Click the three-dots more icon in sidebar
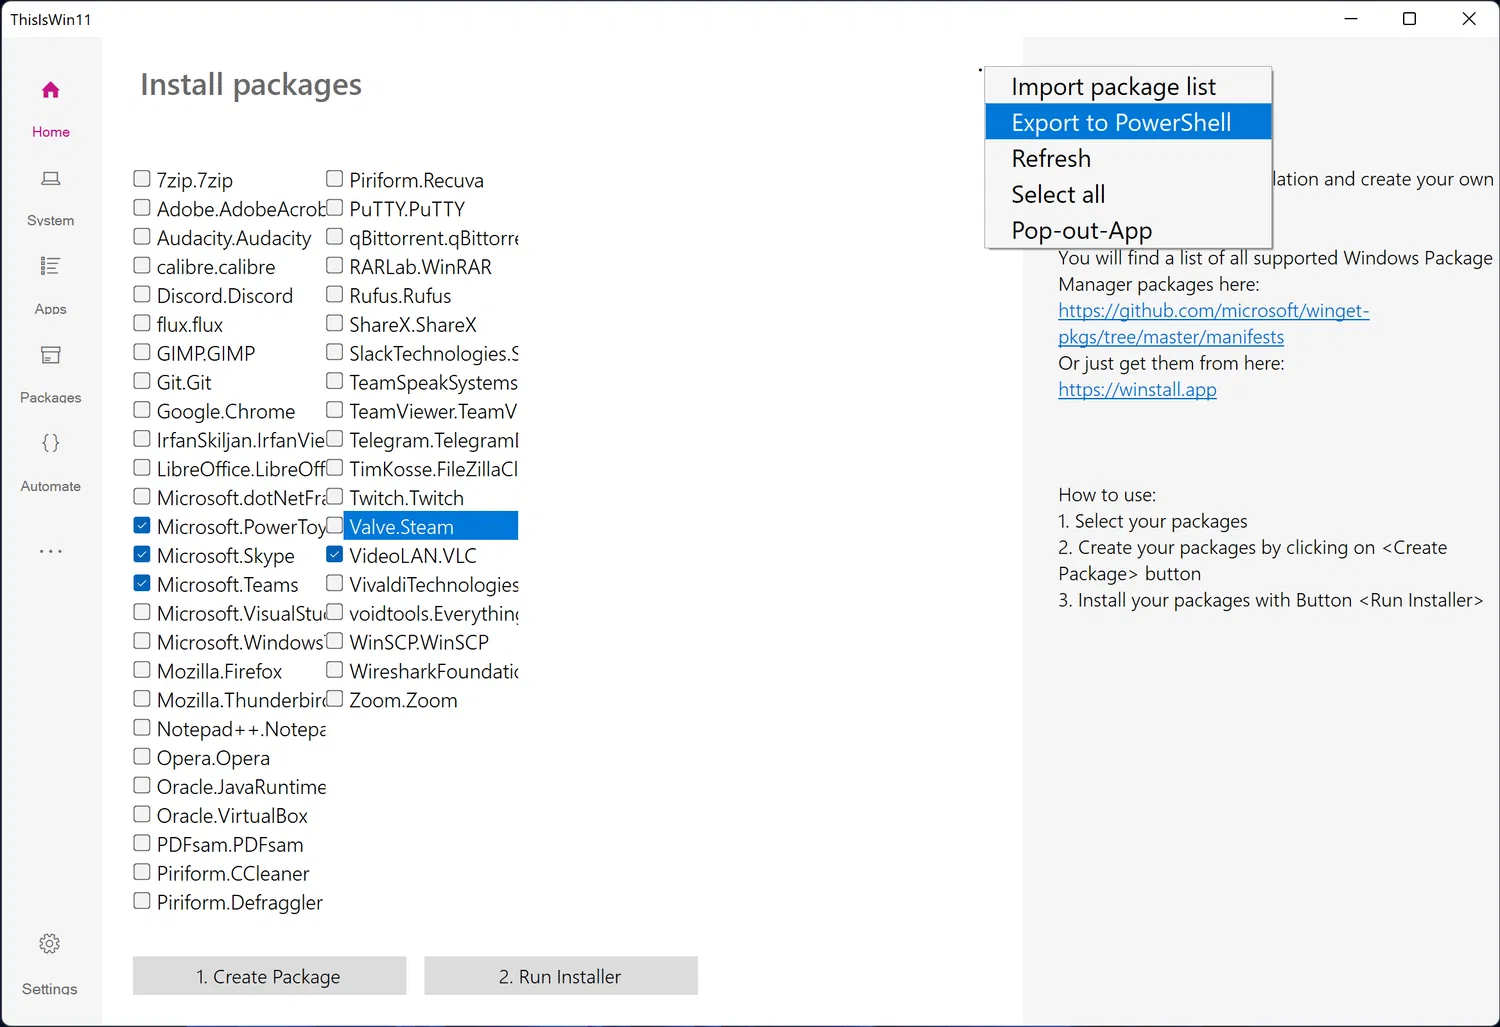This screenshot has height=1027, width=1500. click(x=51, y=551)
